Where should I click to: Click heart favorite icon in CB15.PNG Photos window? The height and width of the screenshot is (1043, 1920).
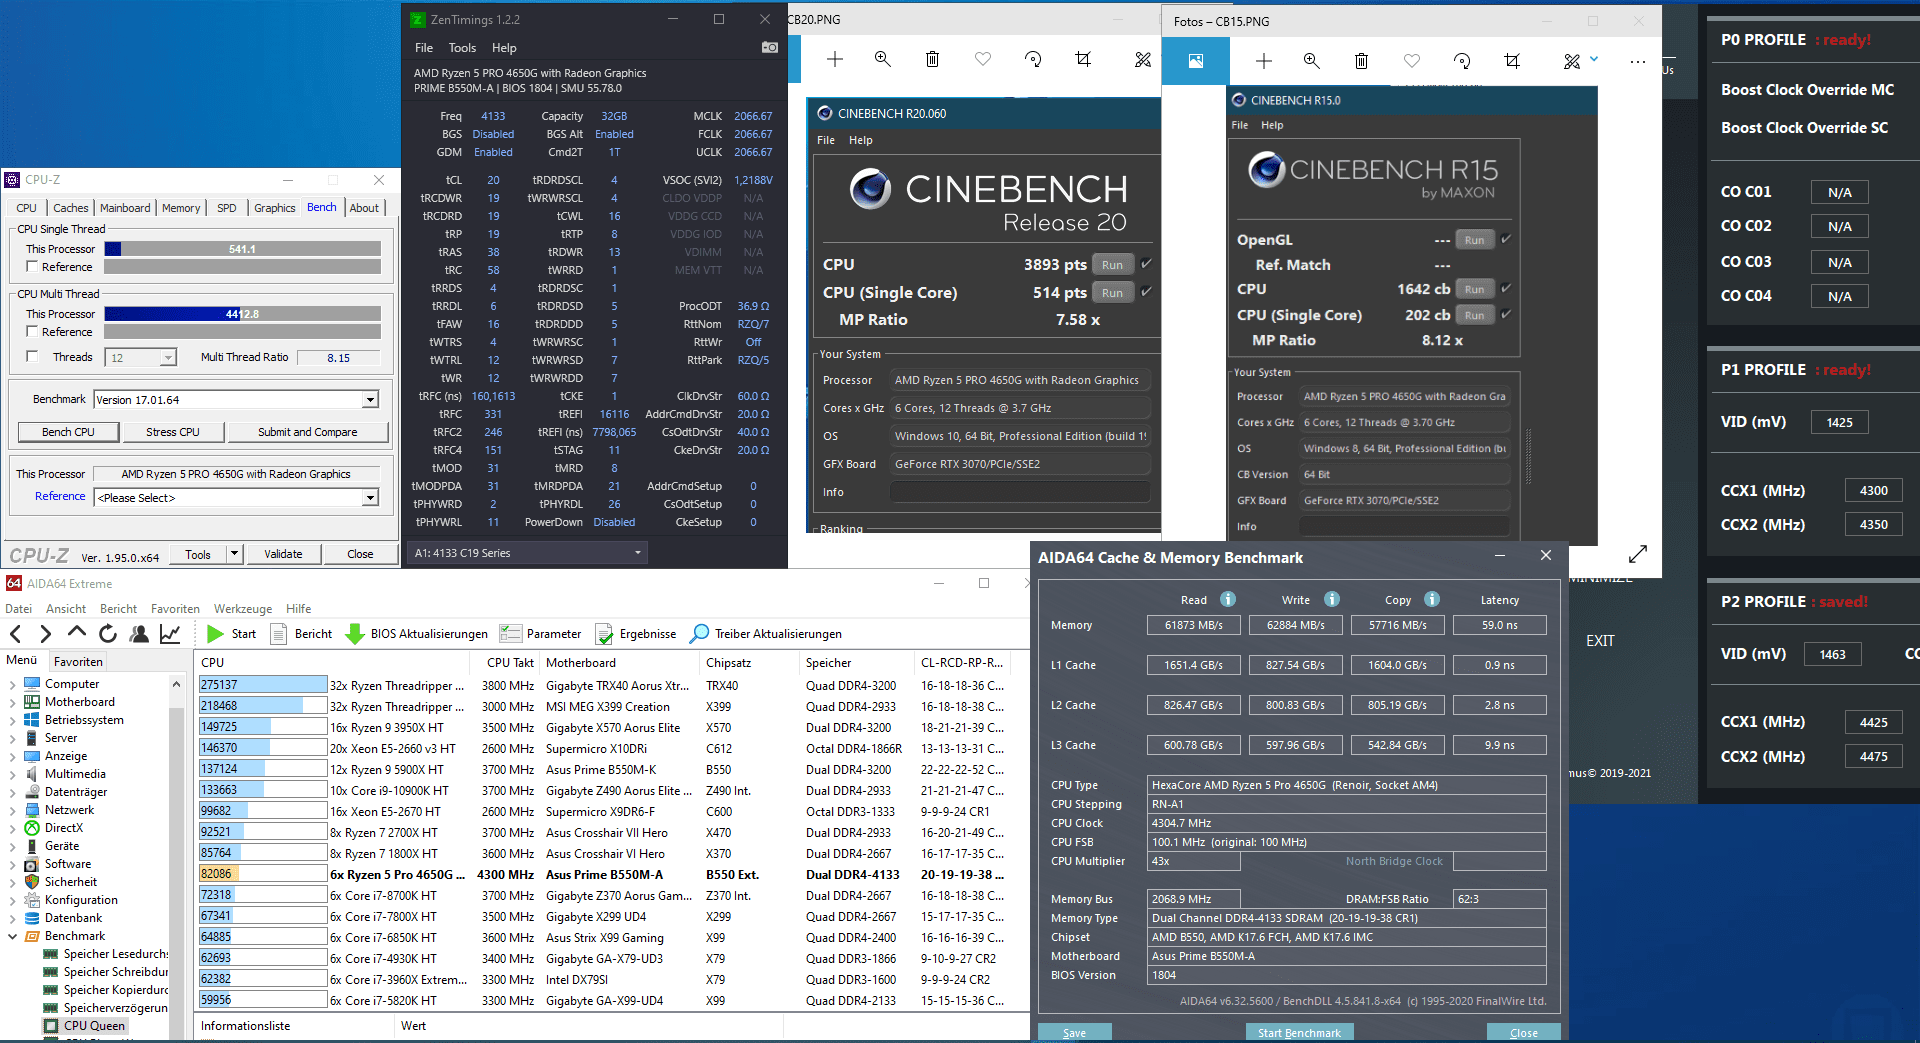tap(1411, 61)
